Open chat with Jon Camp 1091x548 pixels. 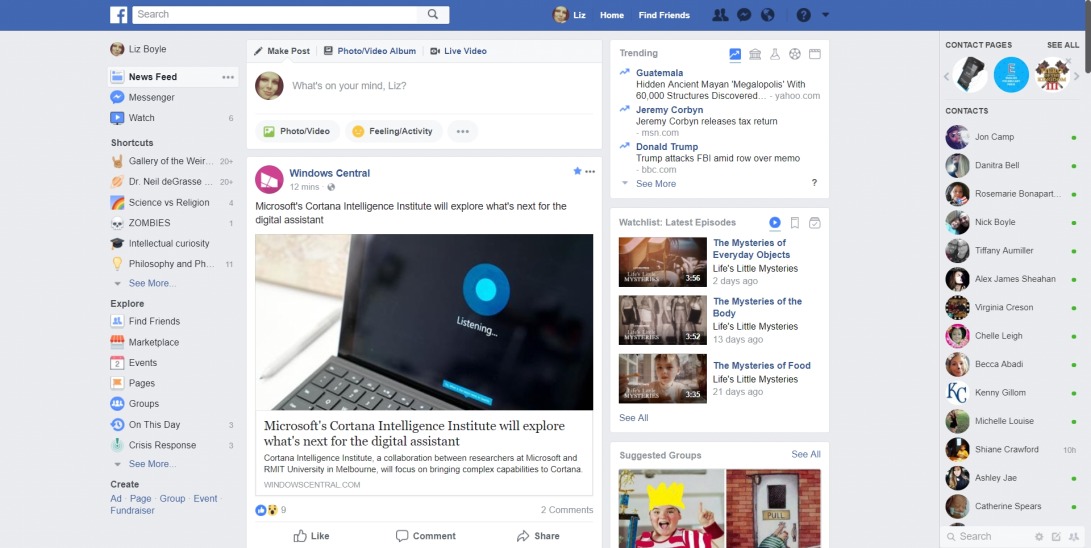[1011, 137]
